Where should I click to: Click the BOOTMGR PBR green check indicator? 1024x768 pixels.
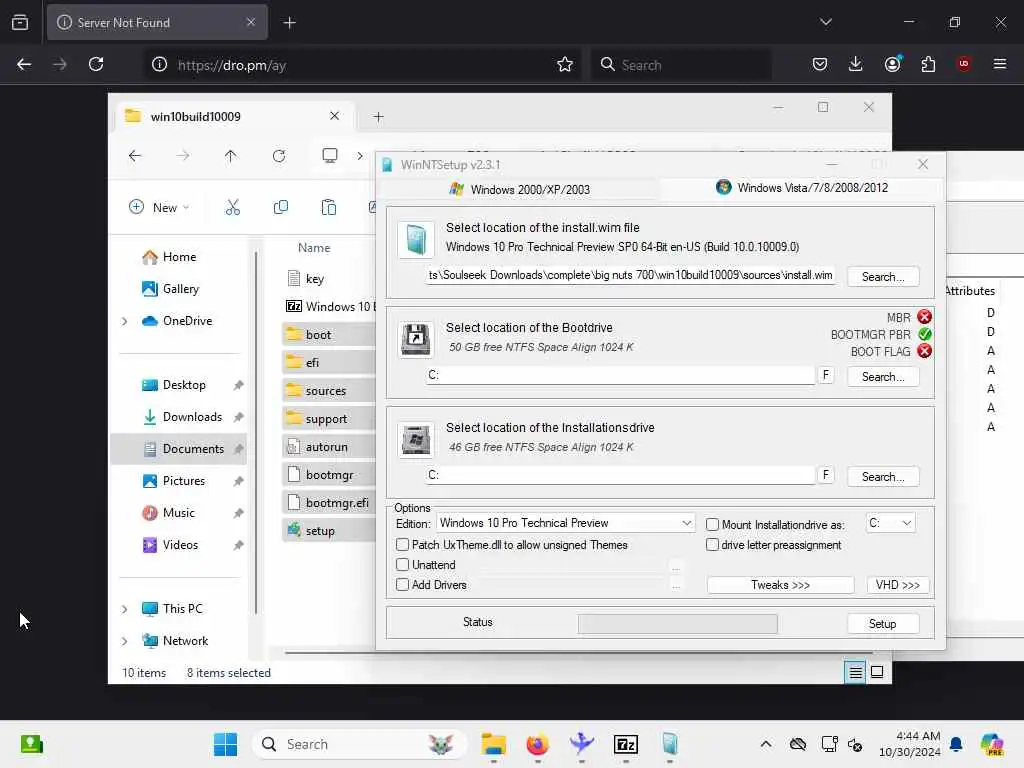[924, 334]
